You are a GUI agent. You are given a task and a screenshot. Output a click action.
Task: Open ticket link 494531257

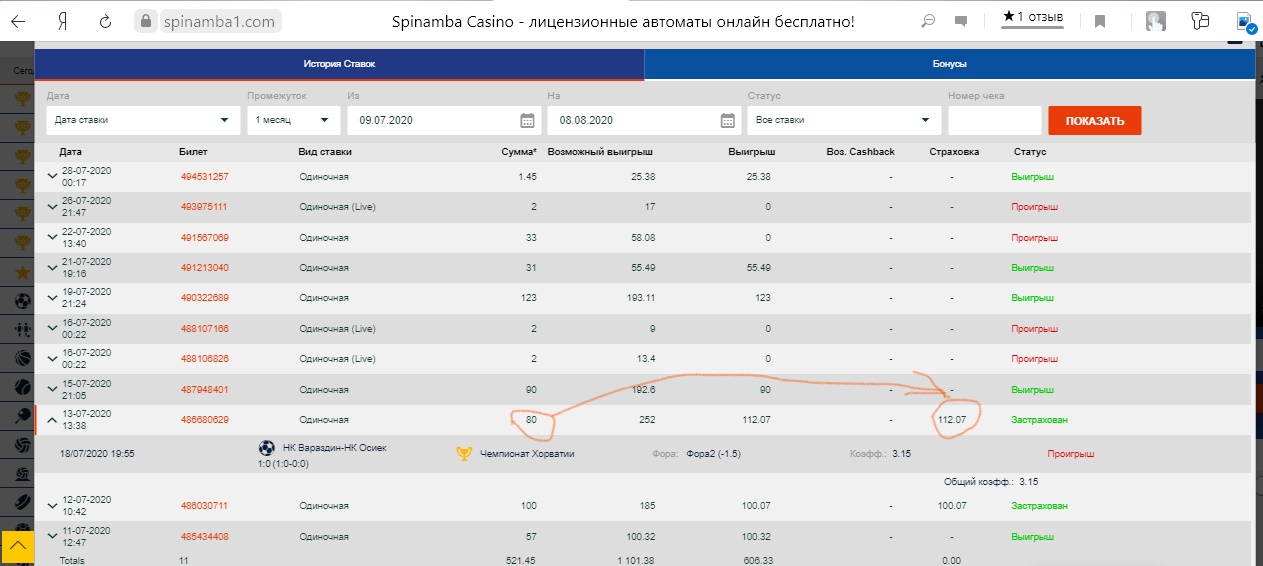[x=205, y=177]
